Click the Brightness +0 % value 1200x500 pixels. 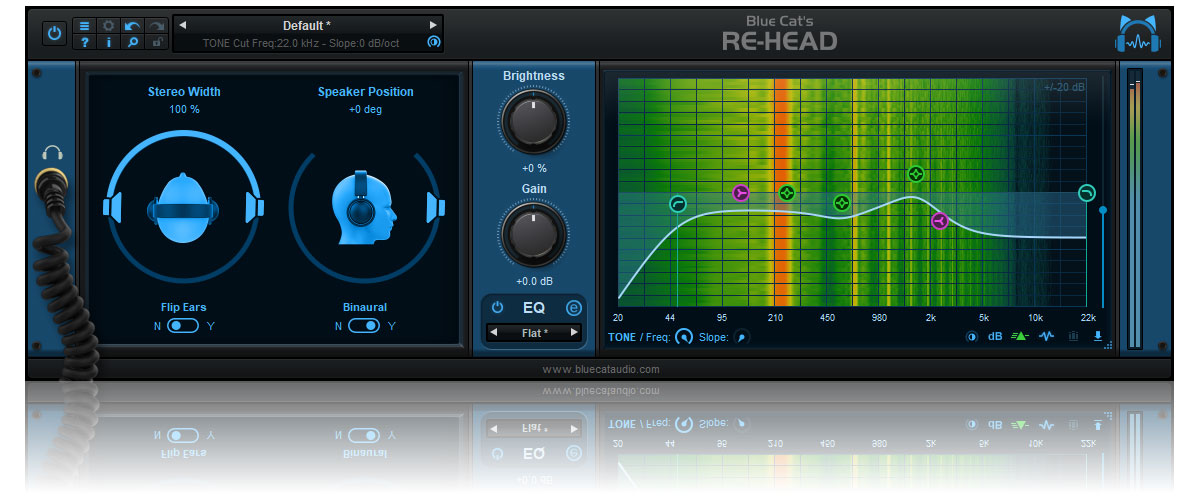coord(533,168)
